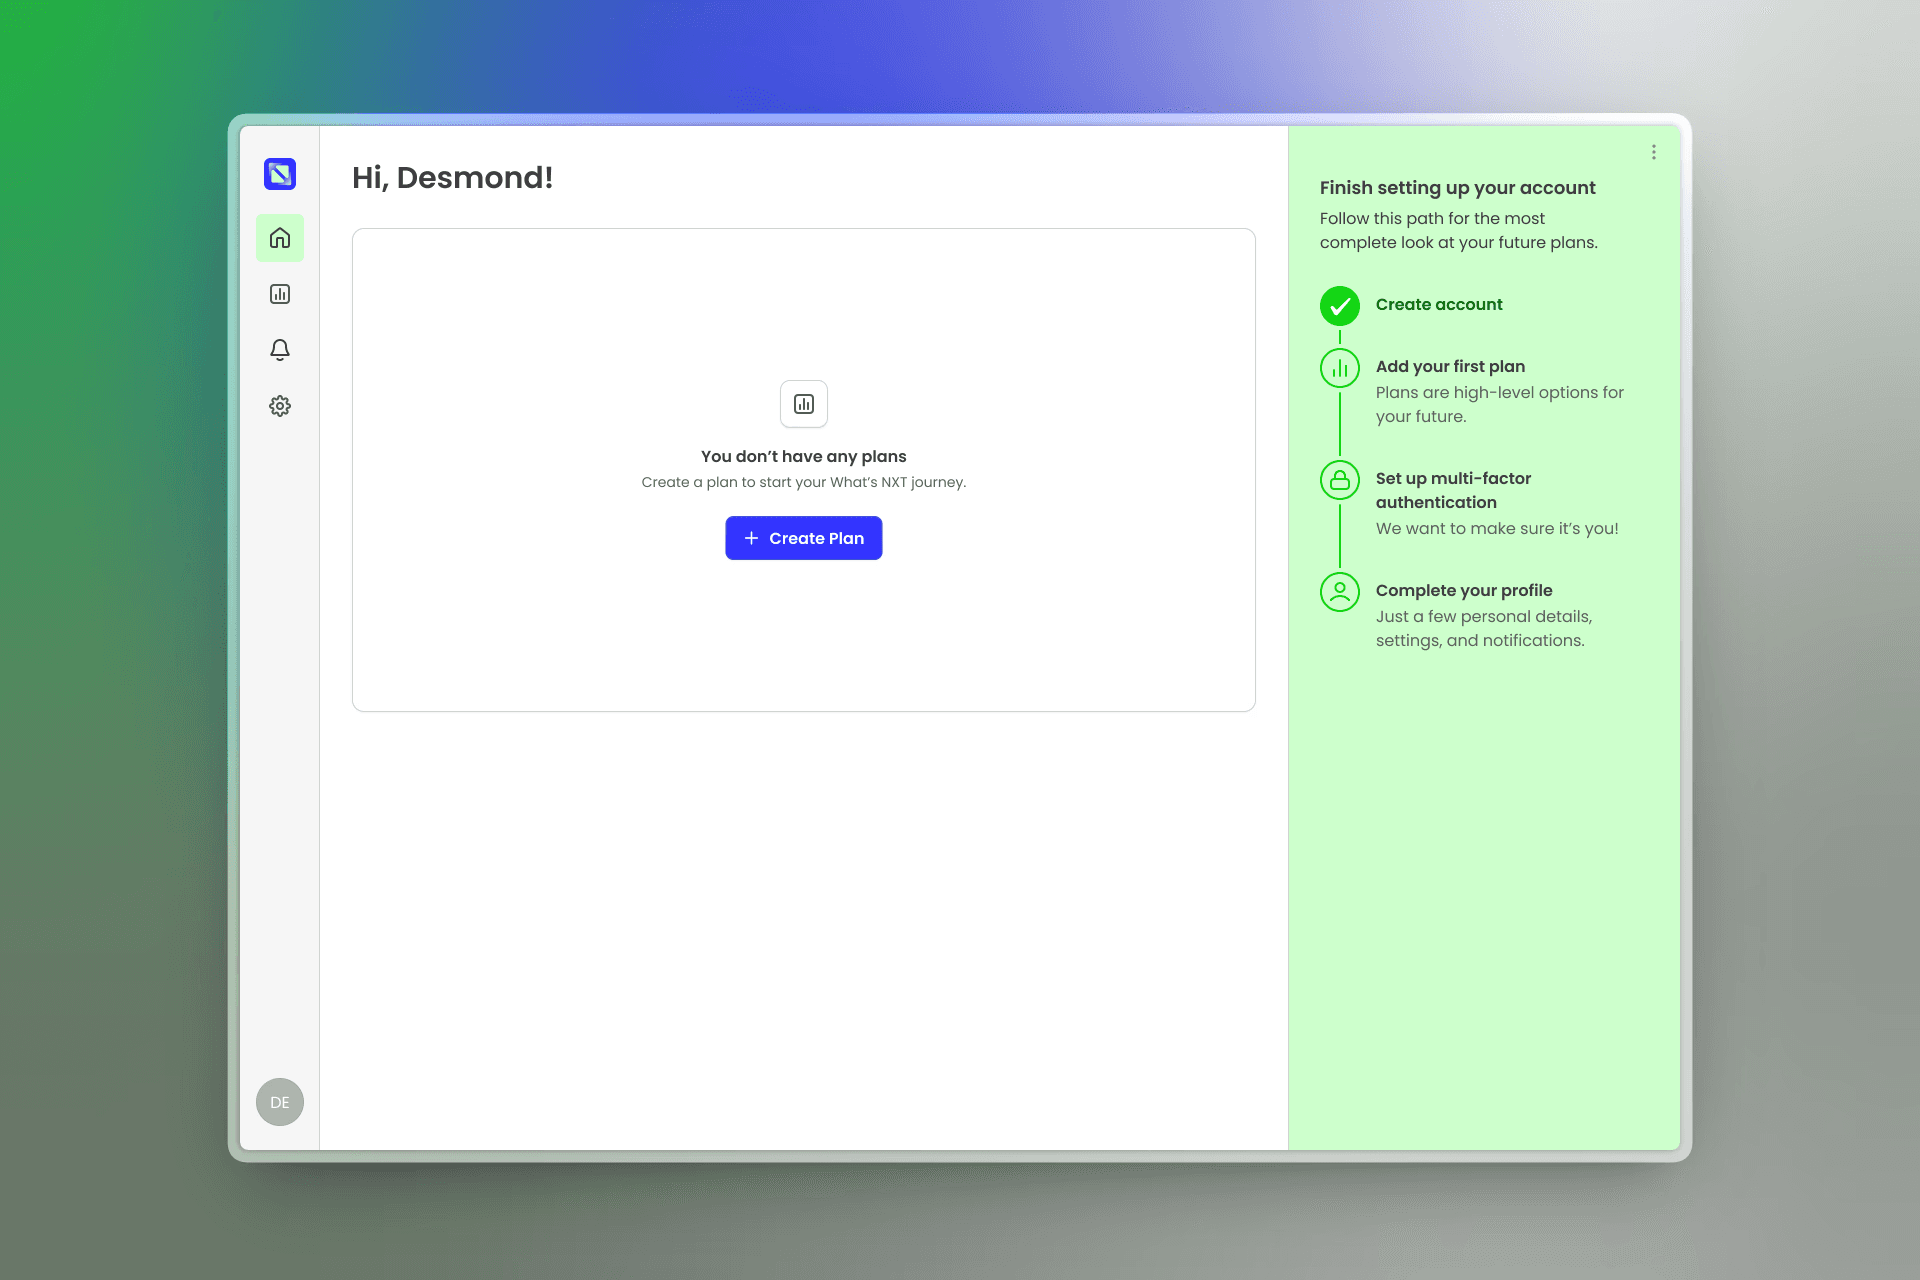1920x1280 pixels.
Task: Open Add your first plan step
Action: click(x=1450, y=366)
